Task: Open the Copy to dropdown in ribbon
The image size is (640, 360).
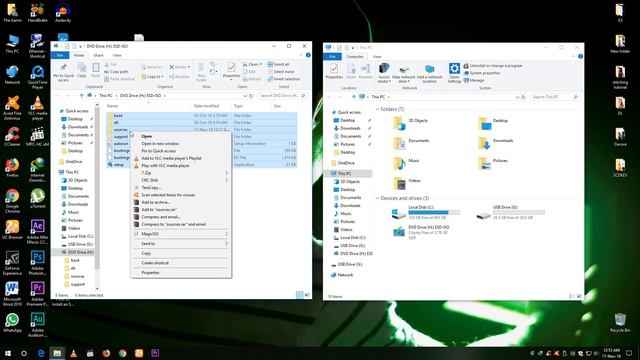Action: tap(162, 77)
